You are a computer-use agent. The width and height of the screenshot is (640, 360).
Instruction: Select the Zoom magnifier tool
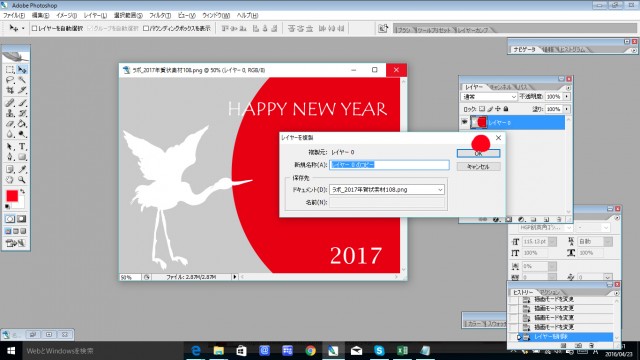coord(22,180)
